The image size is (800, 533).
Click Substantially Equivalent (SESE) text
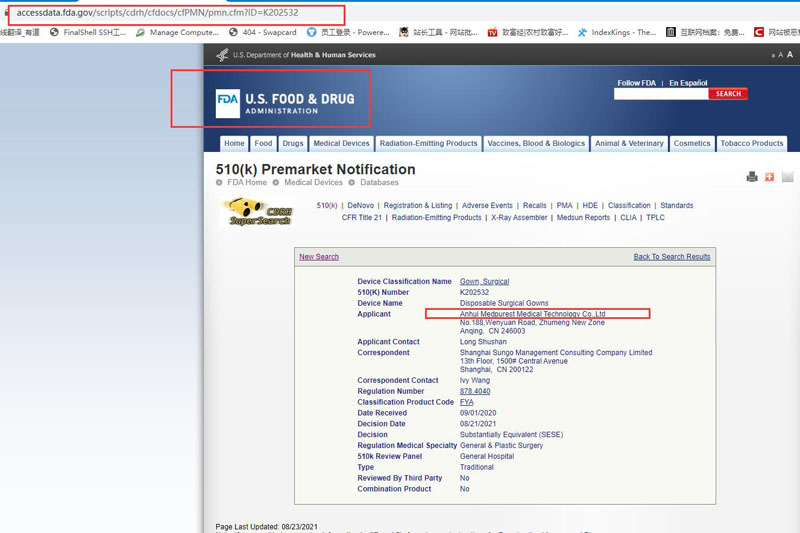[x=511, y=435]
